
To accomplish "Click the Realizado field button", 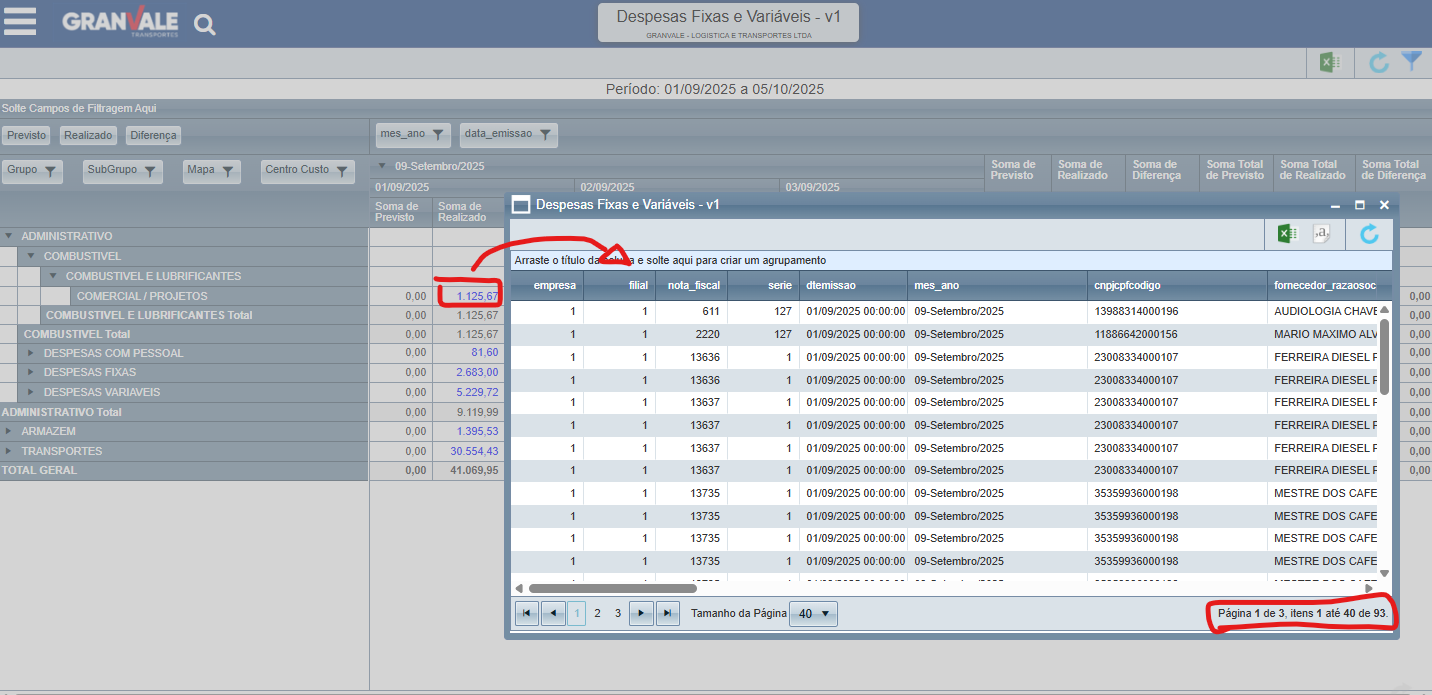I will (x=88, y=135).
